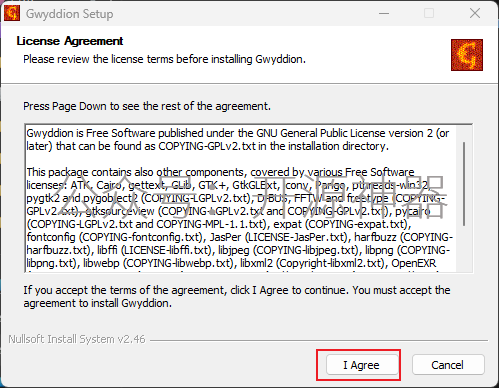Screen dimensions: 499x388
Task: Click "JasPer (LICENSE-JasPer.txt)" in the license text
Action: (279, 237)
